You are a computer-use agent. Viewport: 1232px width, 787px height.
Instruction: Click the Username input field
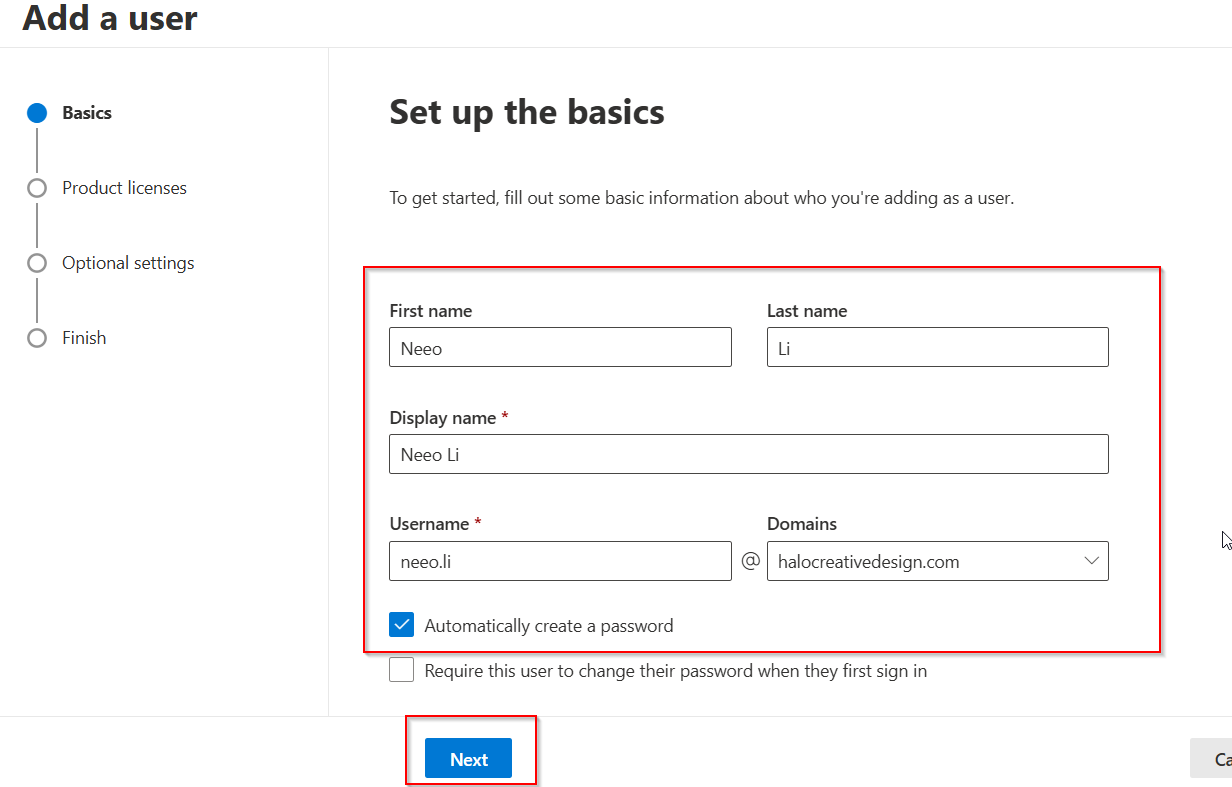560,561
